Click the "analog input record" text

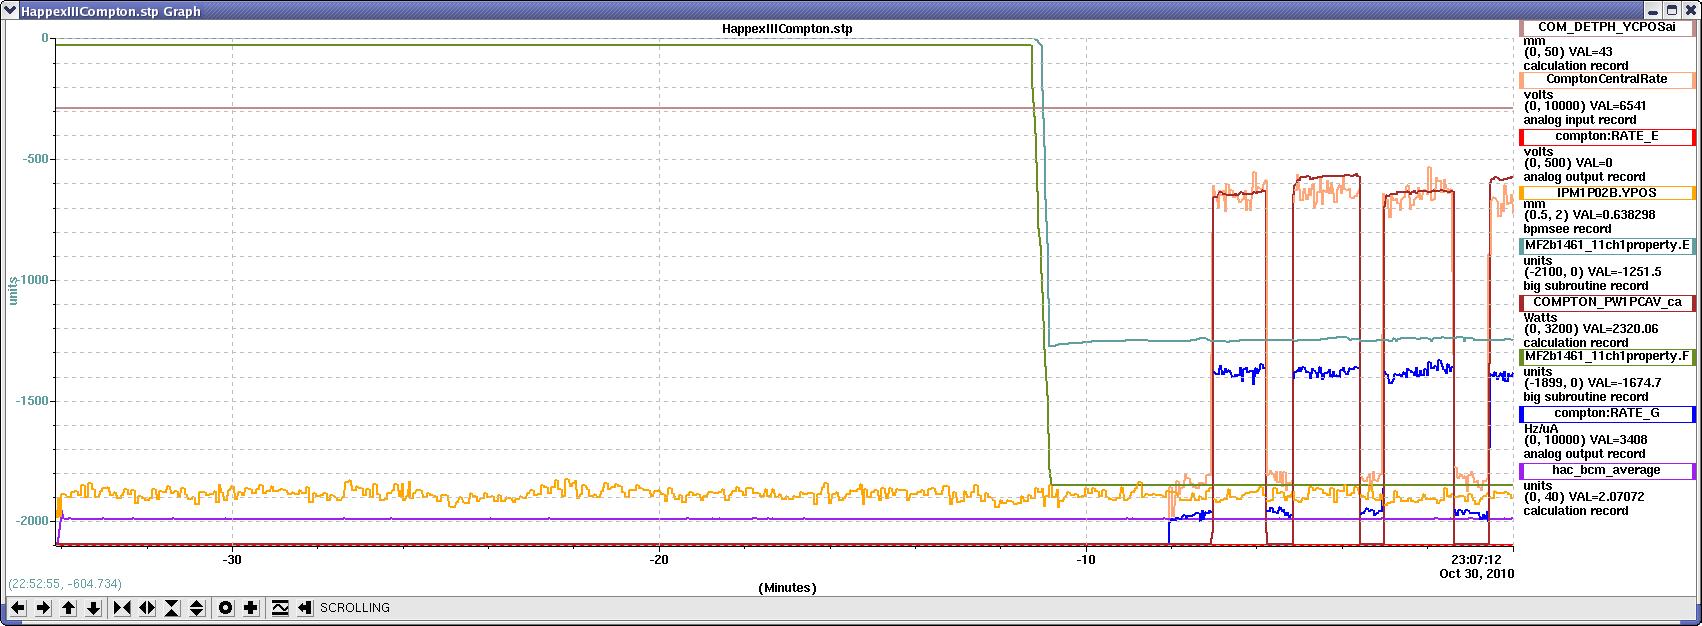pos(1580,120)
